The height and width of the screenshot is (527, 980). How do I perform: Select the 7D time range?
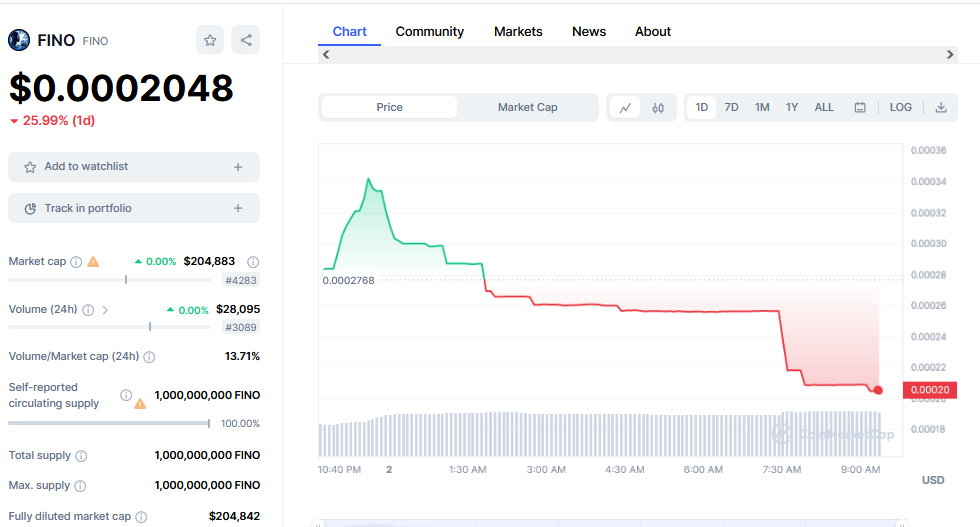click(731, 108)
